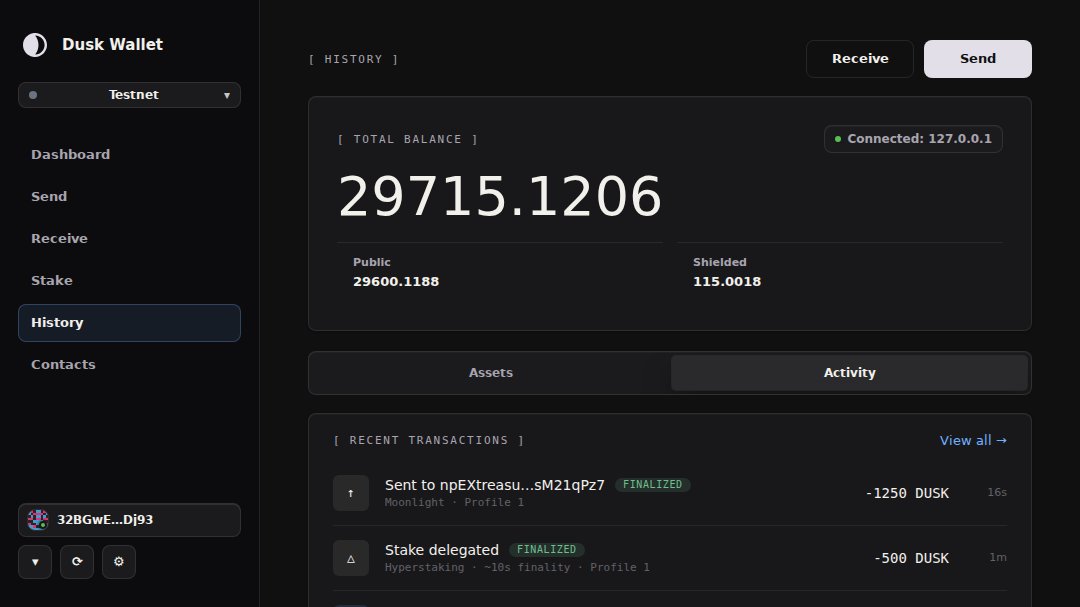Click the 16s timestamp
This screenshot has height=607, width=1080.
(x=997, y=492)
